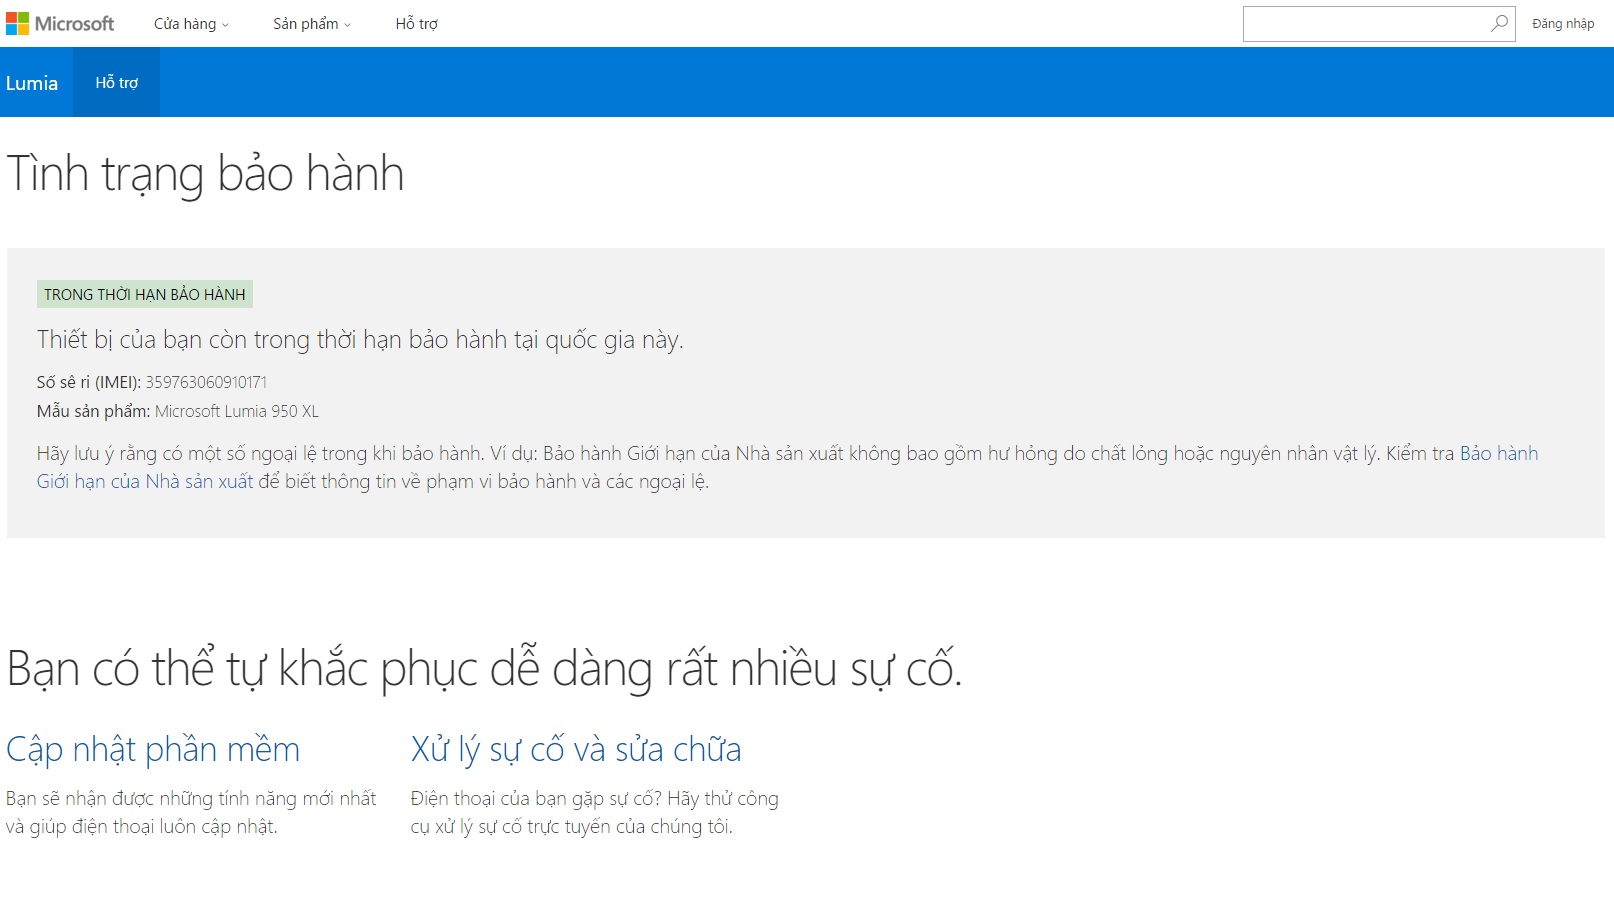This screenshot has width=1614, height=920.
Task: Click the Thiết bị của bạn còn trong thời hạn text
Action: pos(360,340)
